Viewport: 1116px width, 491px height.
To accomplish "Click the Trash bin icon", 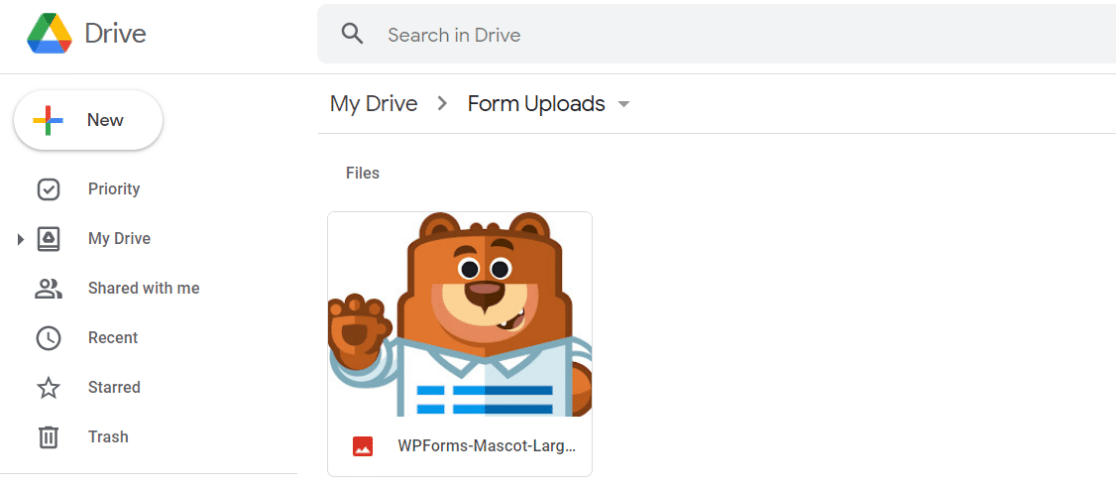I will point(48,437).
